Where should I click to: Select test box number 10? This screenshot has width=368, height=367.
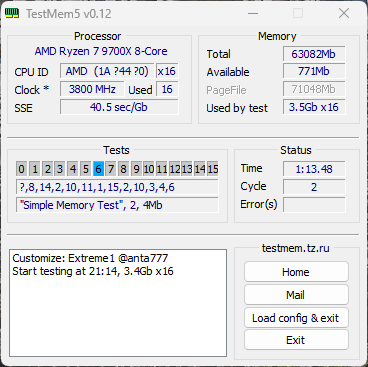coord(149,169)
